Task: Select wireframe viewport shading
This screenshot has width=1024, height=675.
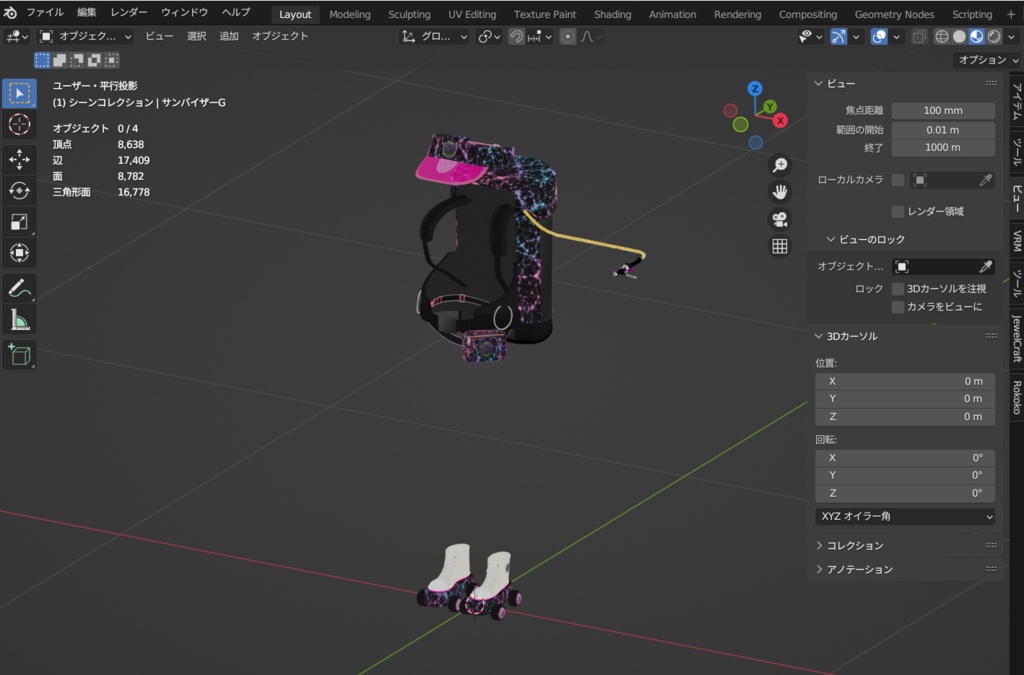Action: (942, 37)
